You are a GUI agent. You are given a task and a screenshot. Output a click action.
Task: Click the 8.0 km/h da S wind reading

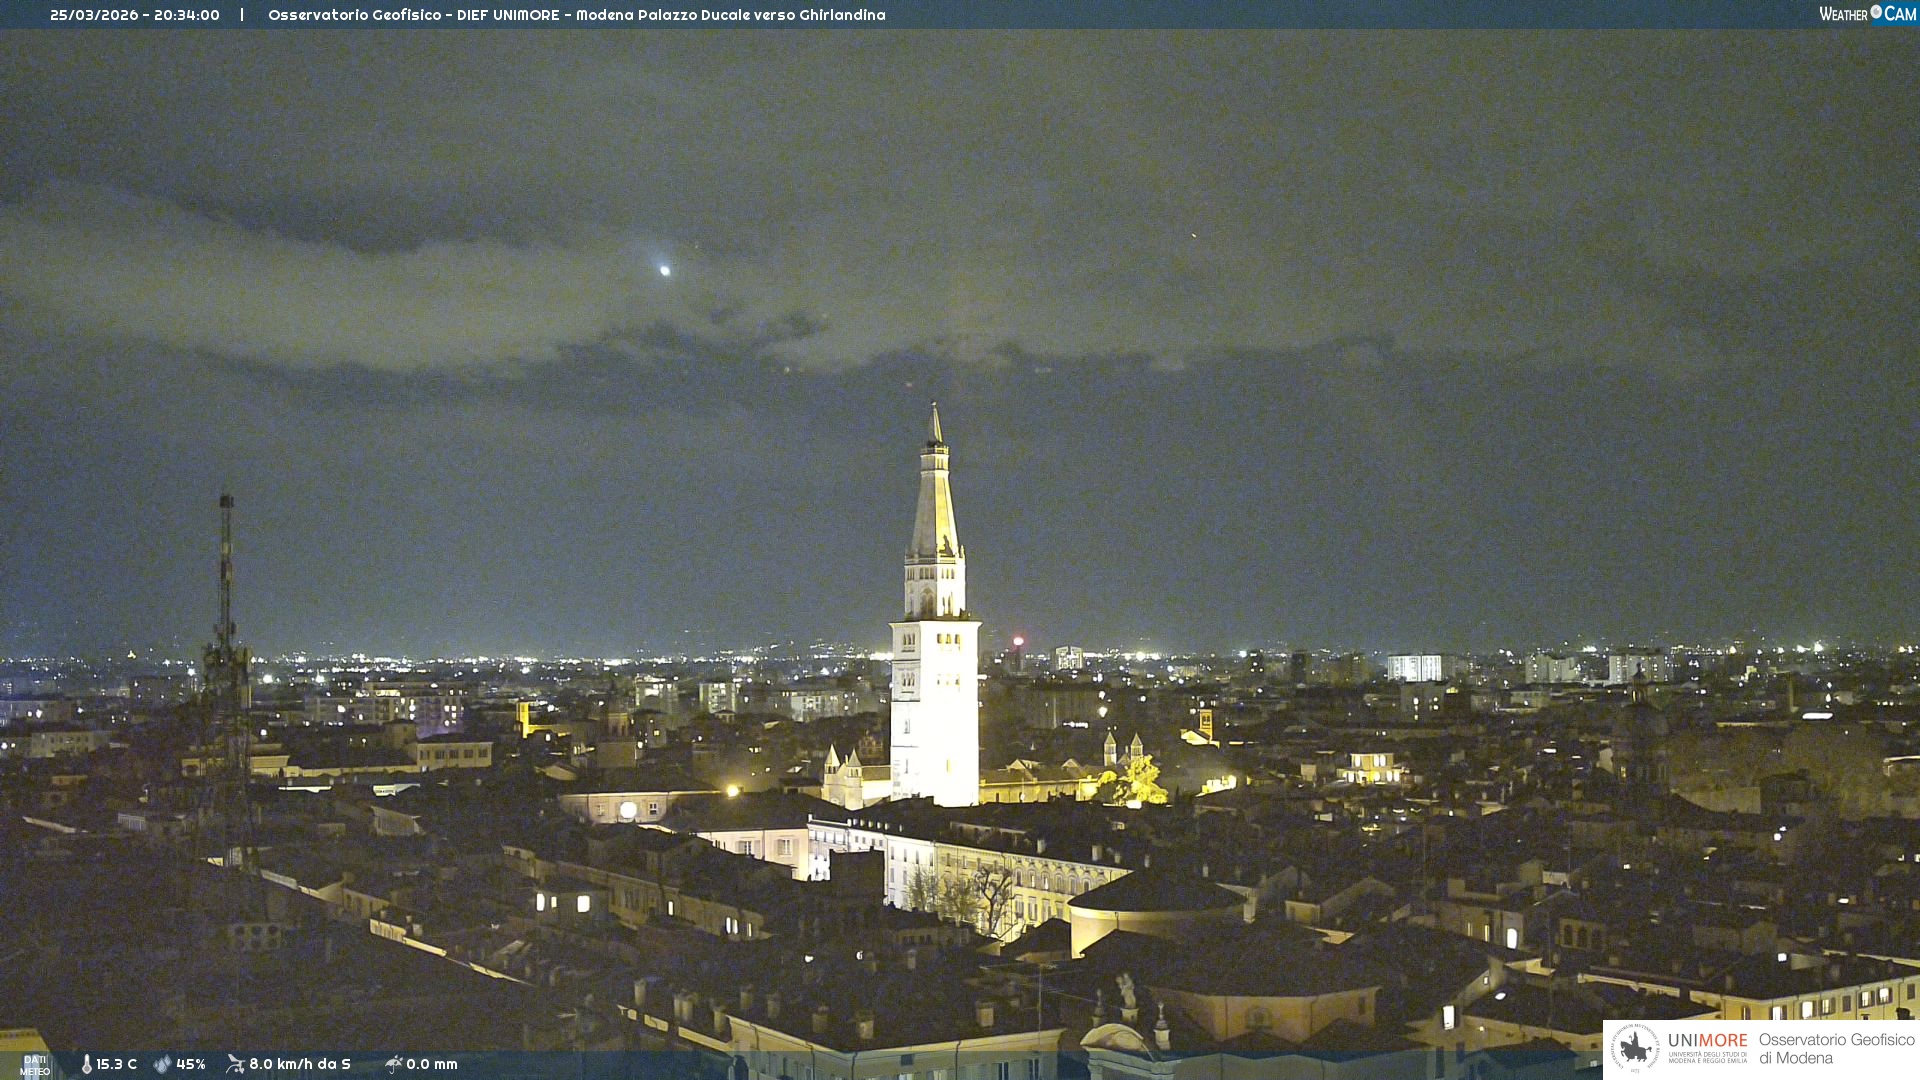click(299, 1064)
